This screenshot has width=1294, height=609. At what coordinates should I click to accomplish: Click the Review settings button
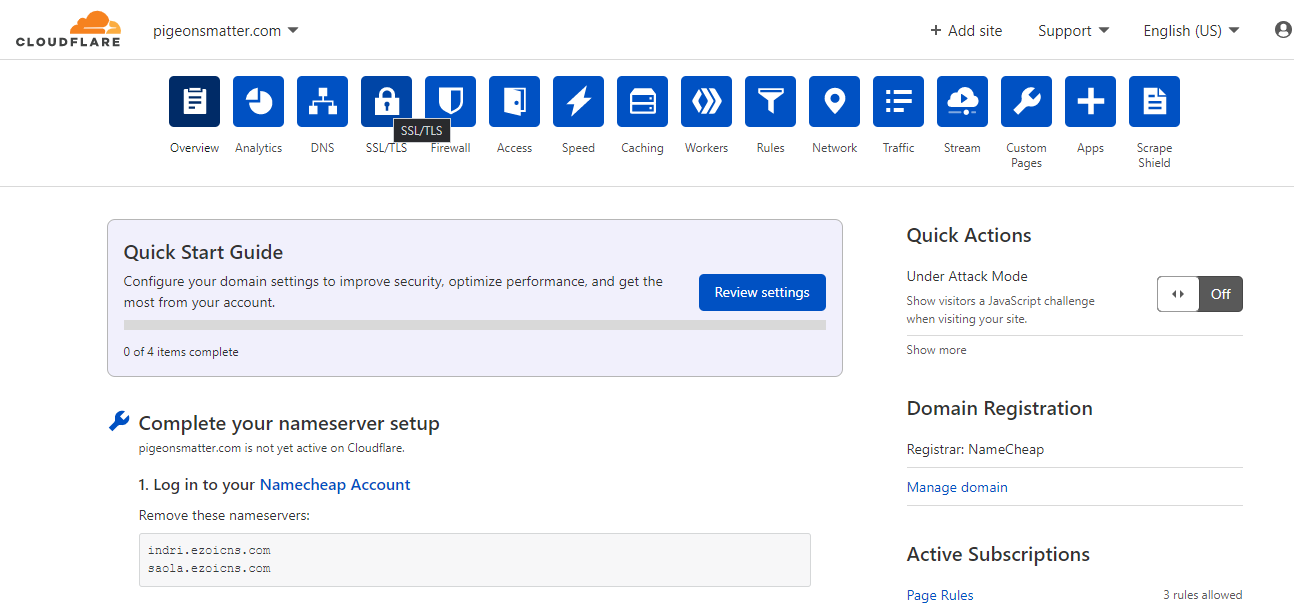point(762,292)
